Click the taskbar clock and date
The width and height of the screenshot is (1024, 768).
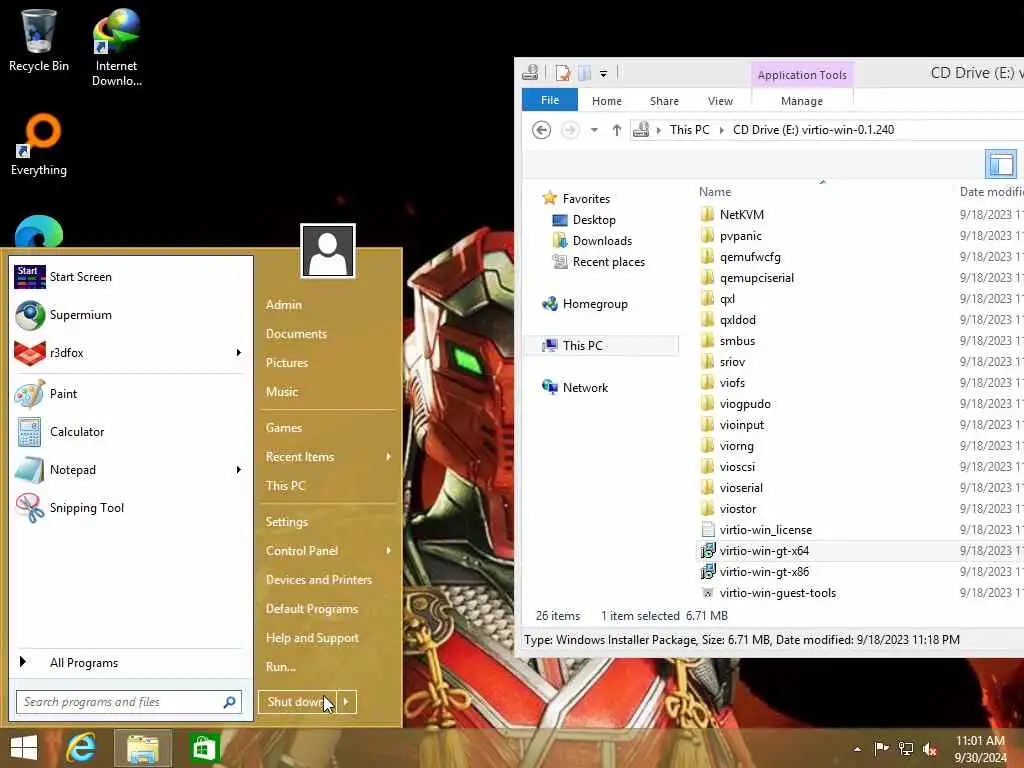point(980,749)
